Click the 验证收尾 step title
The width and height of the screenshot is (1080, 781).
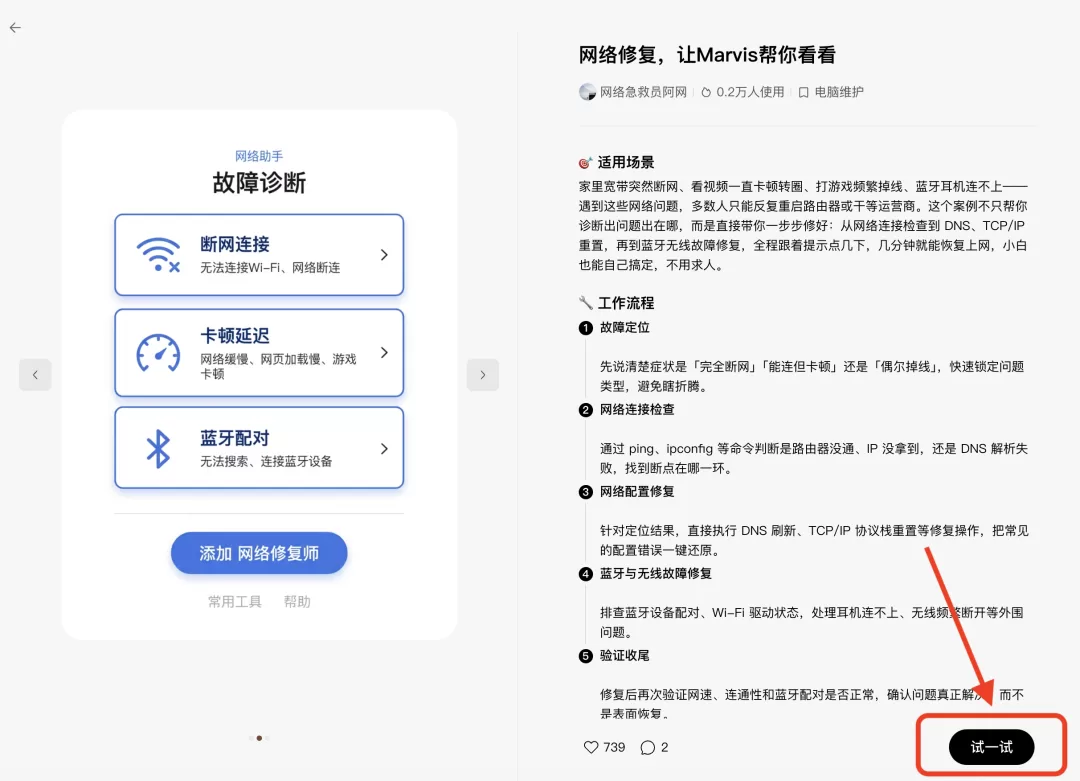[x=625, y=656]
